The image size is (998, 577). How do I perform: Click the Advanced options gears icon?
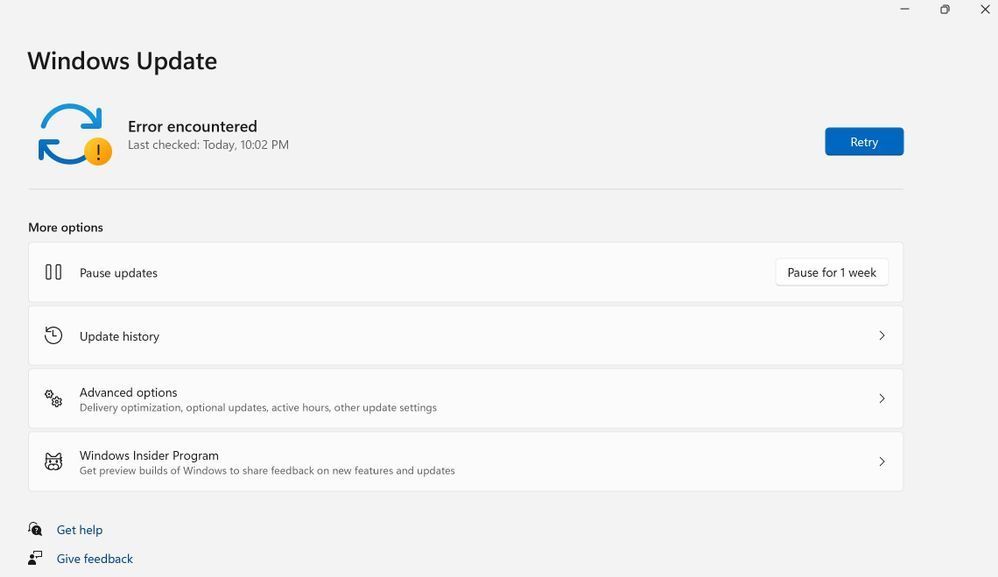click(53, 399)
